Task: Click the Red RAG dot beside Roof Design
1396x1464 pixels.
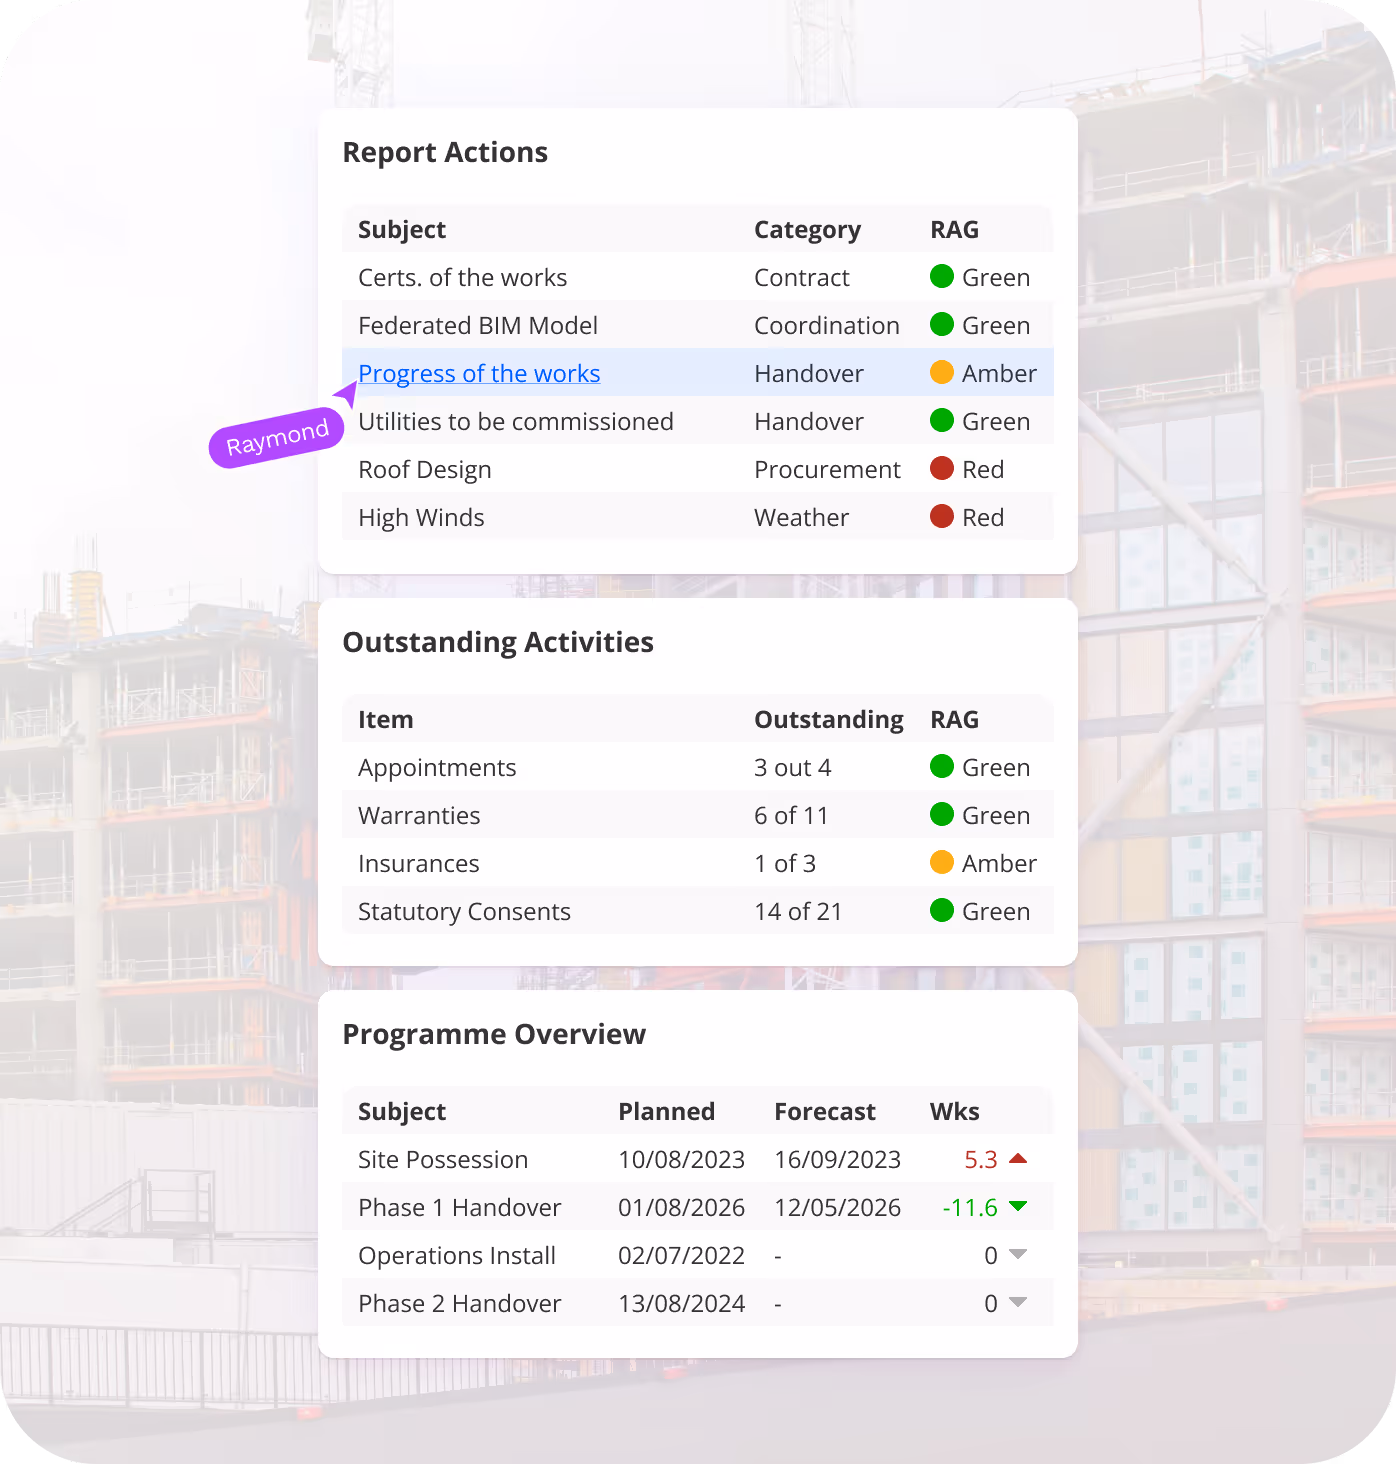Action: (x=941, y=468)
